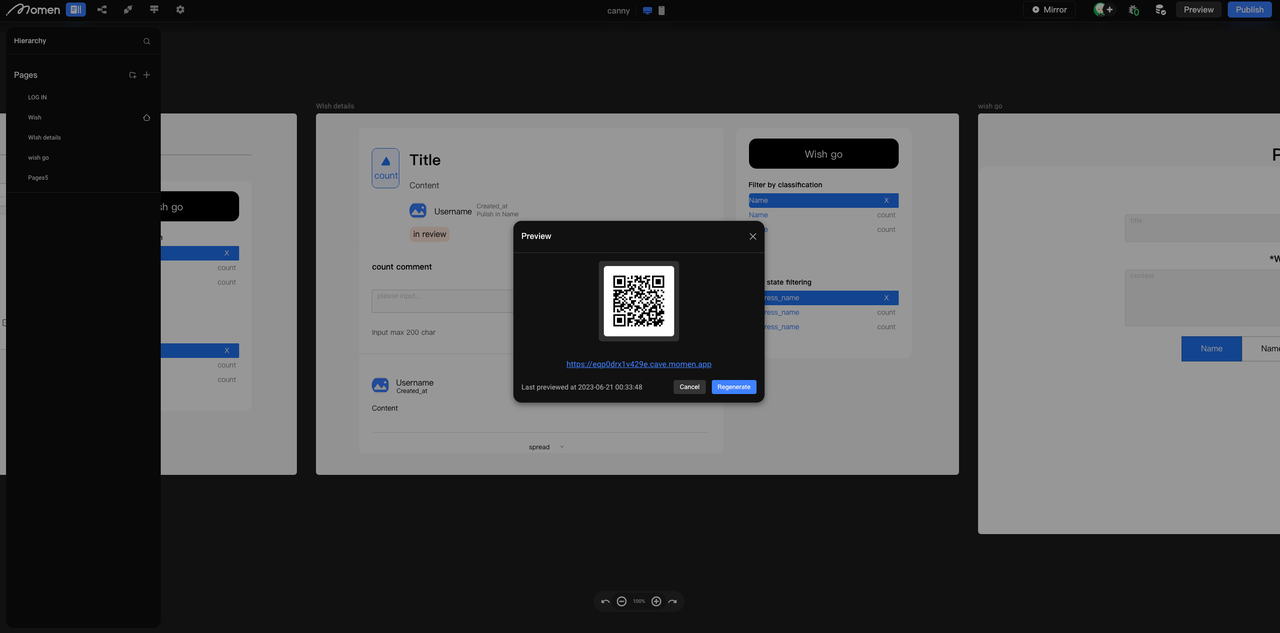Click X on selected progress_name row
This screenshot has width=1280, height=633.
coord(886,298)
